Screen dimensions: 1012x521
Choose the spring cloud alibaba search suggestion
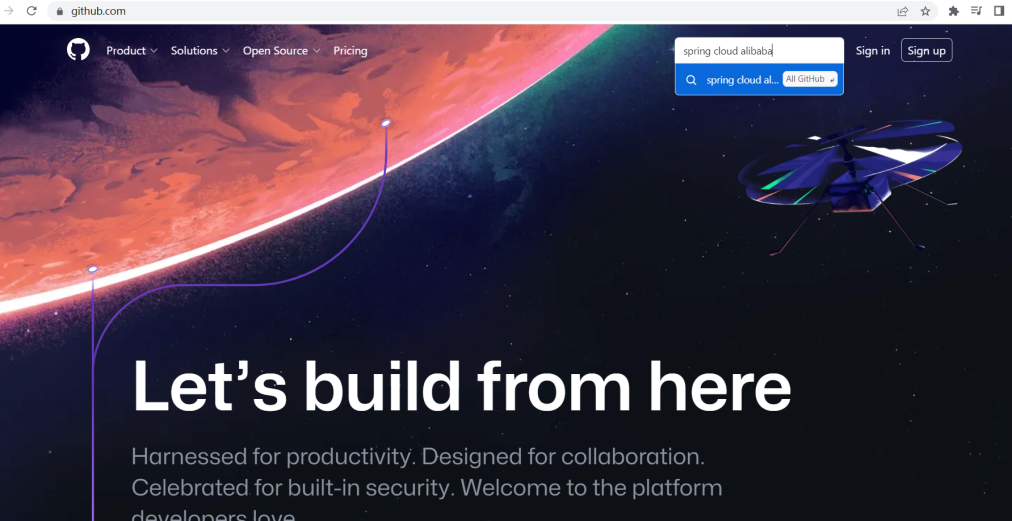(759, 80)
